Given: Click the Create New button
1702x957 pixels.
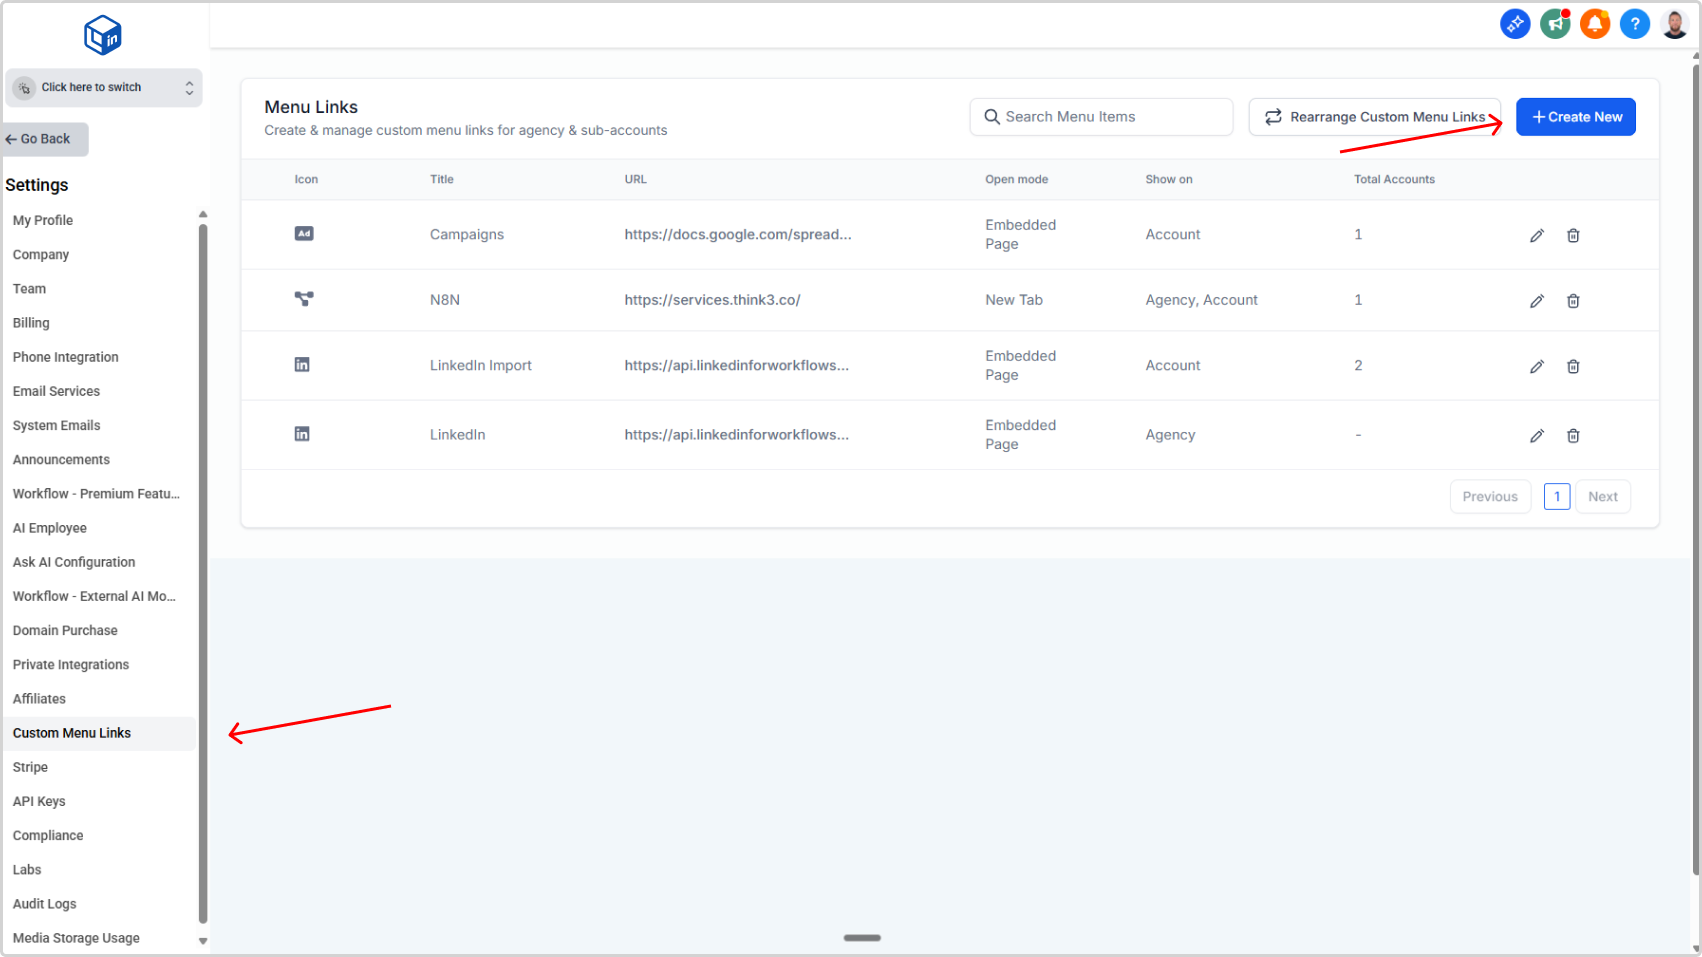Looking at the screenshot, I should coord(1575,117).
